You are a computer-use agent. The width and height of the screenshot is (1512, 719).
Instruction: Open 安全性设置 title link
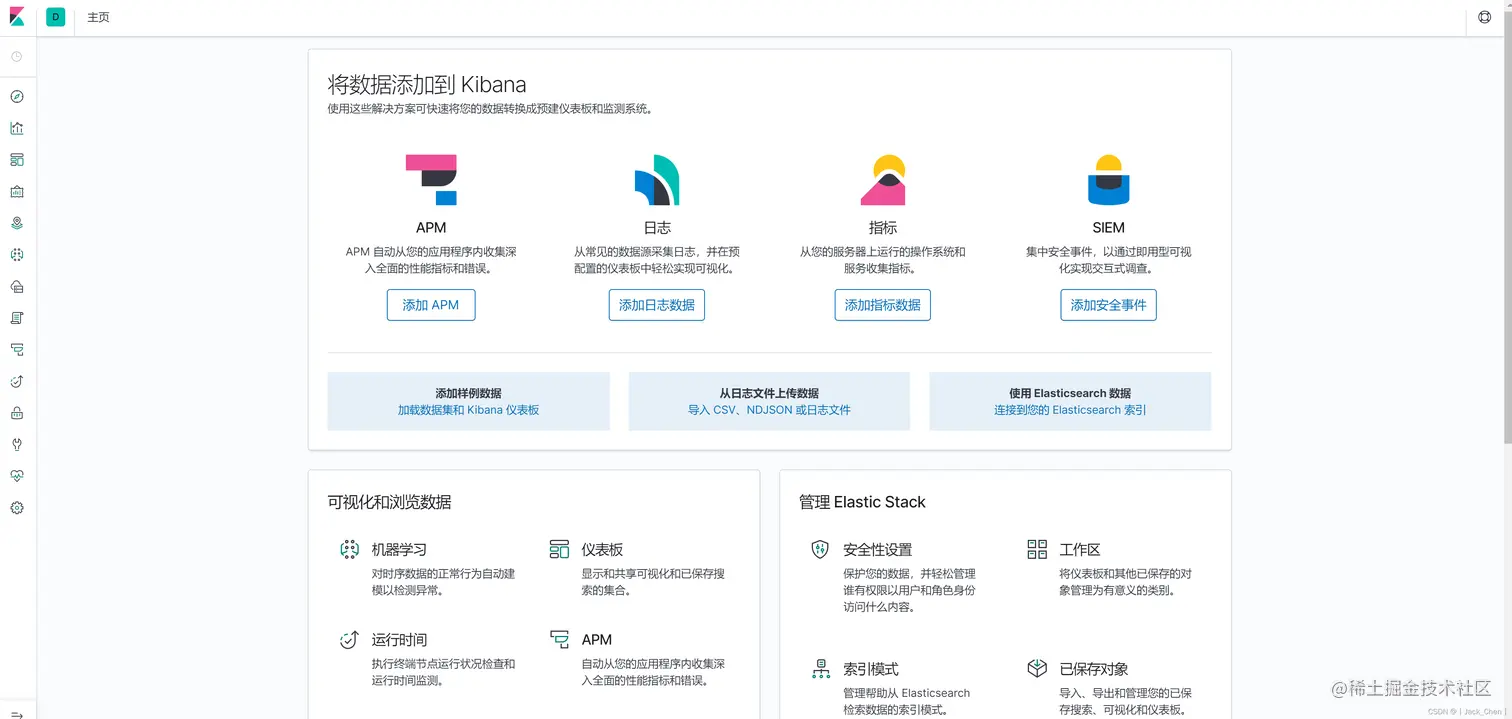pyautogui.click(x=877, y=550)
